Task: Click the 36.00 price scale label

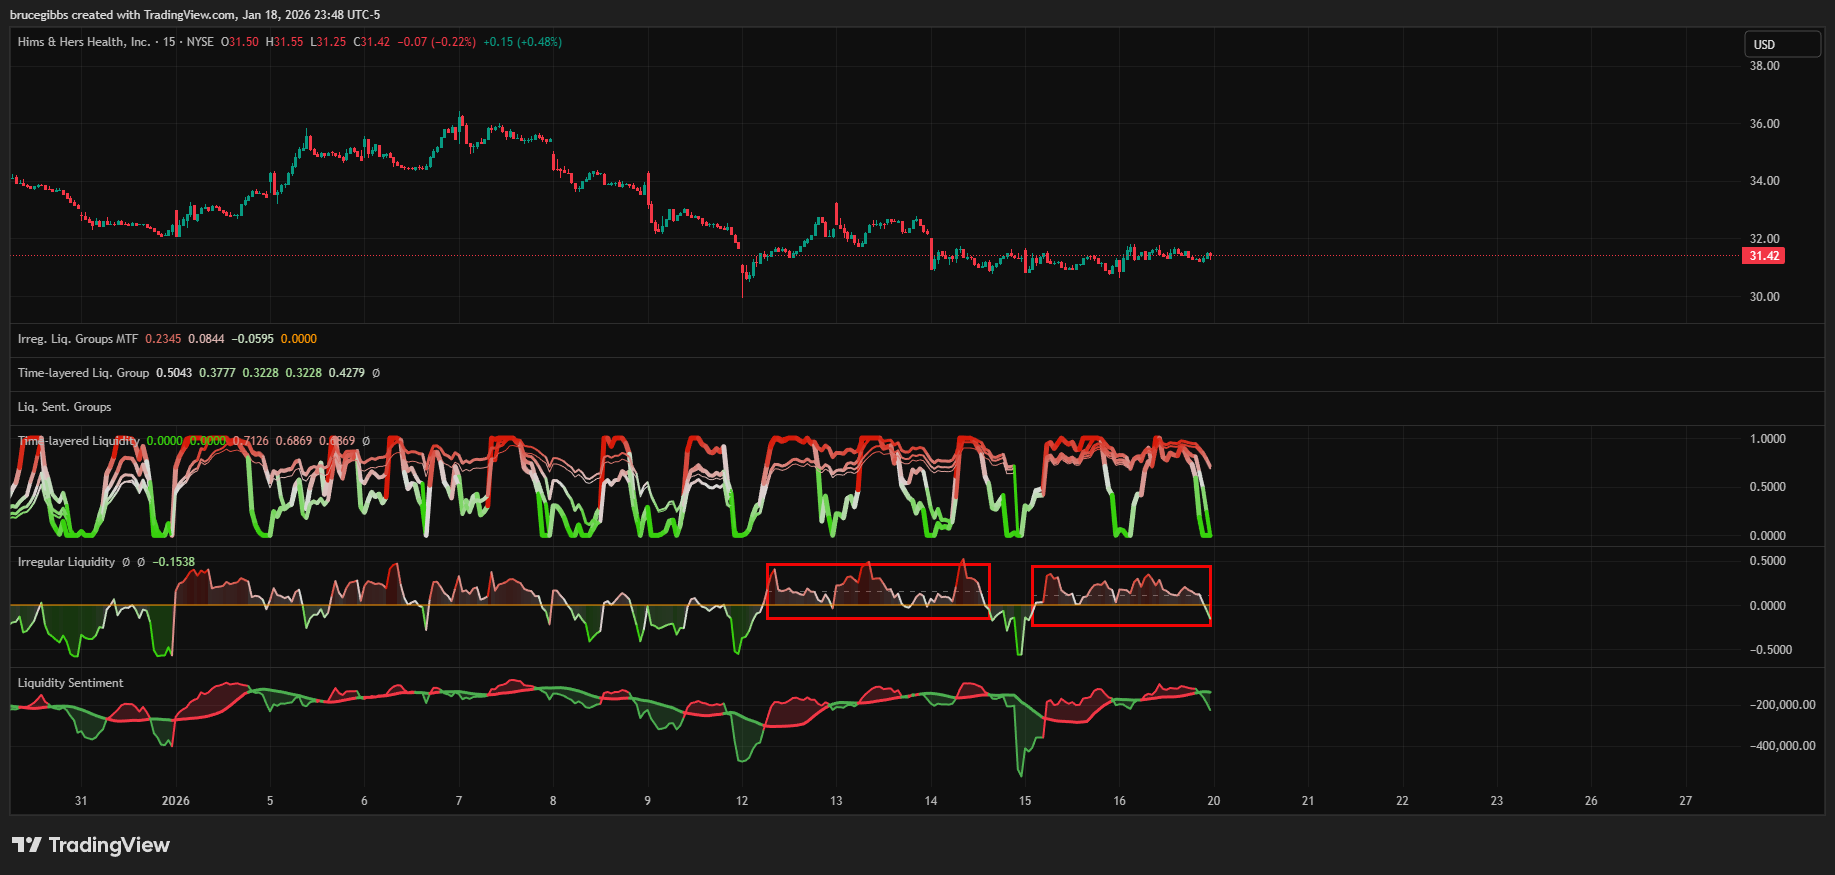Action: (x=1764, y=124)
